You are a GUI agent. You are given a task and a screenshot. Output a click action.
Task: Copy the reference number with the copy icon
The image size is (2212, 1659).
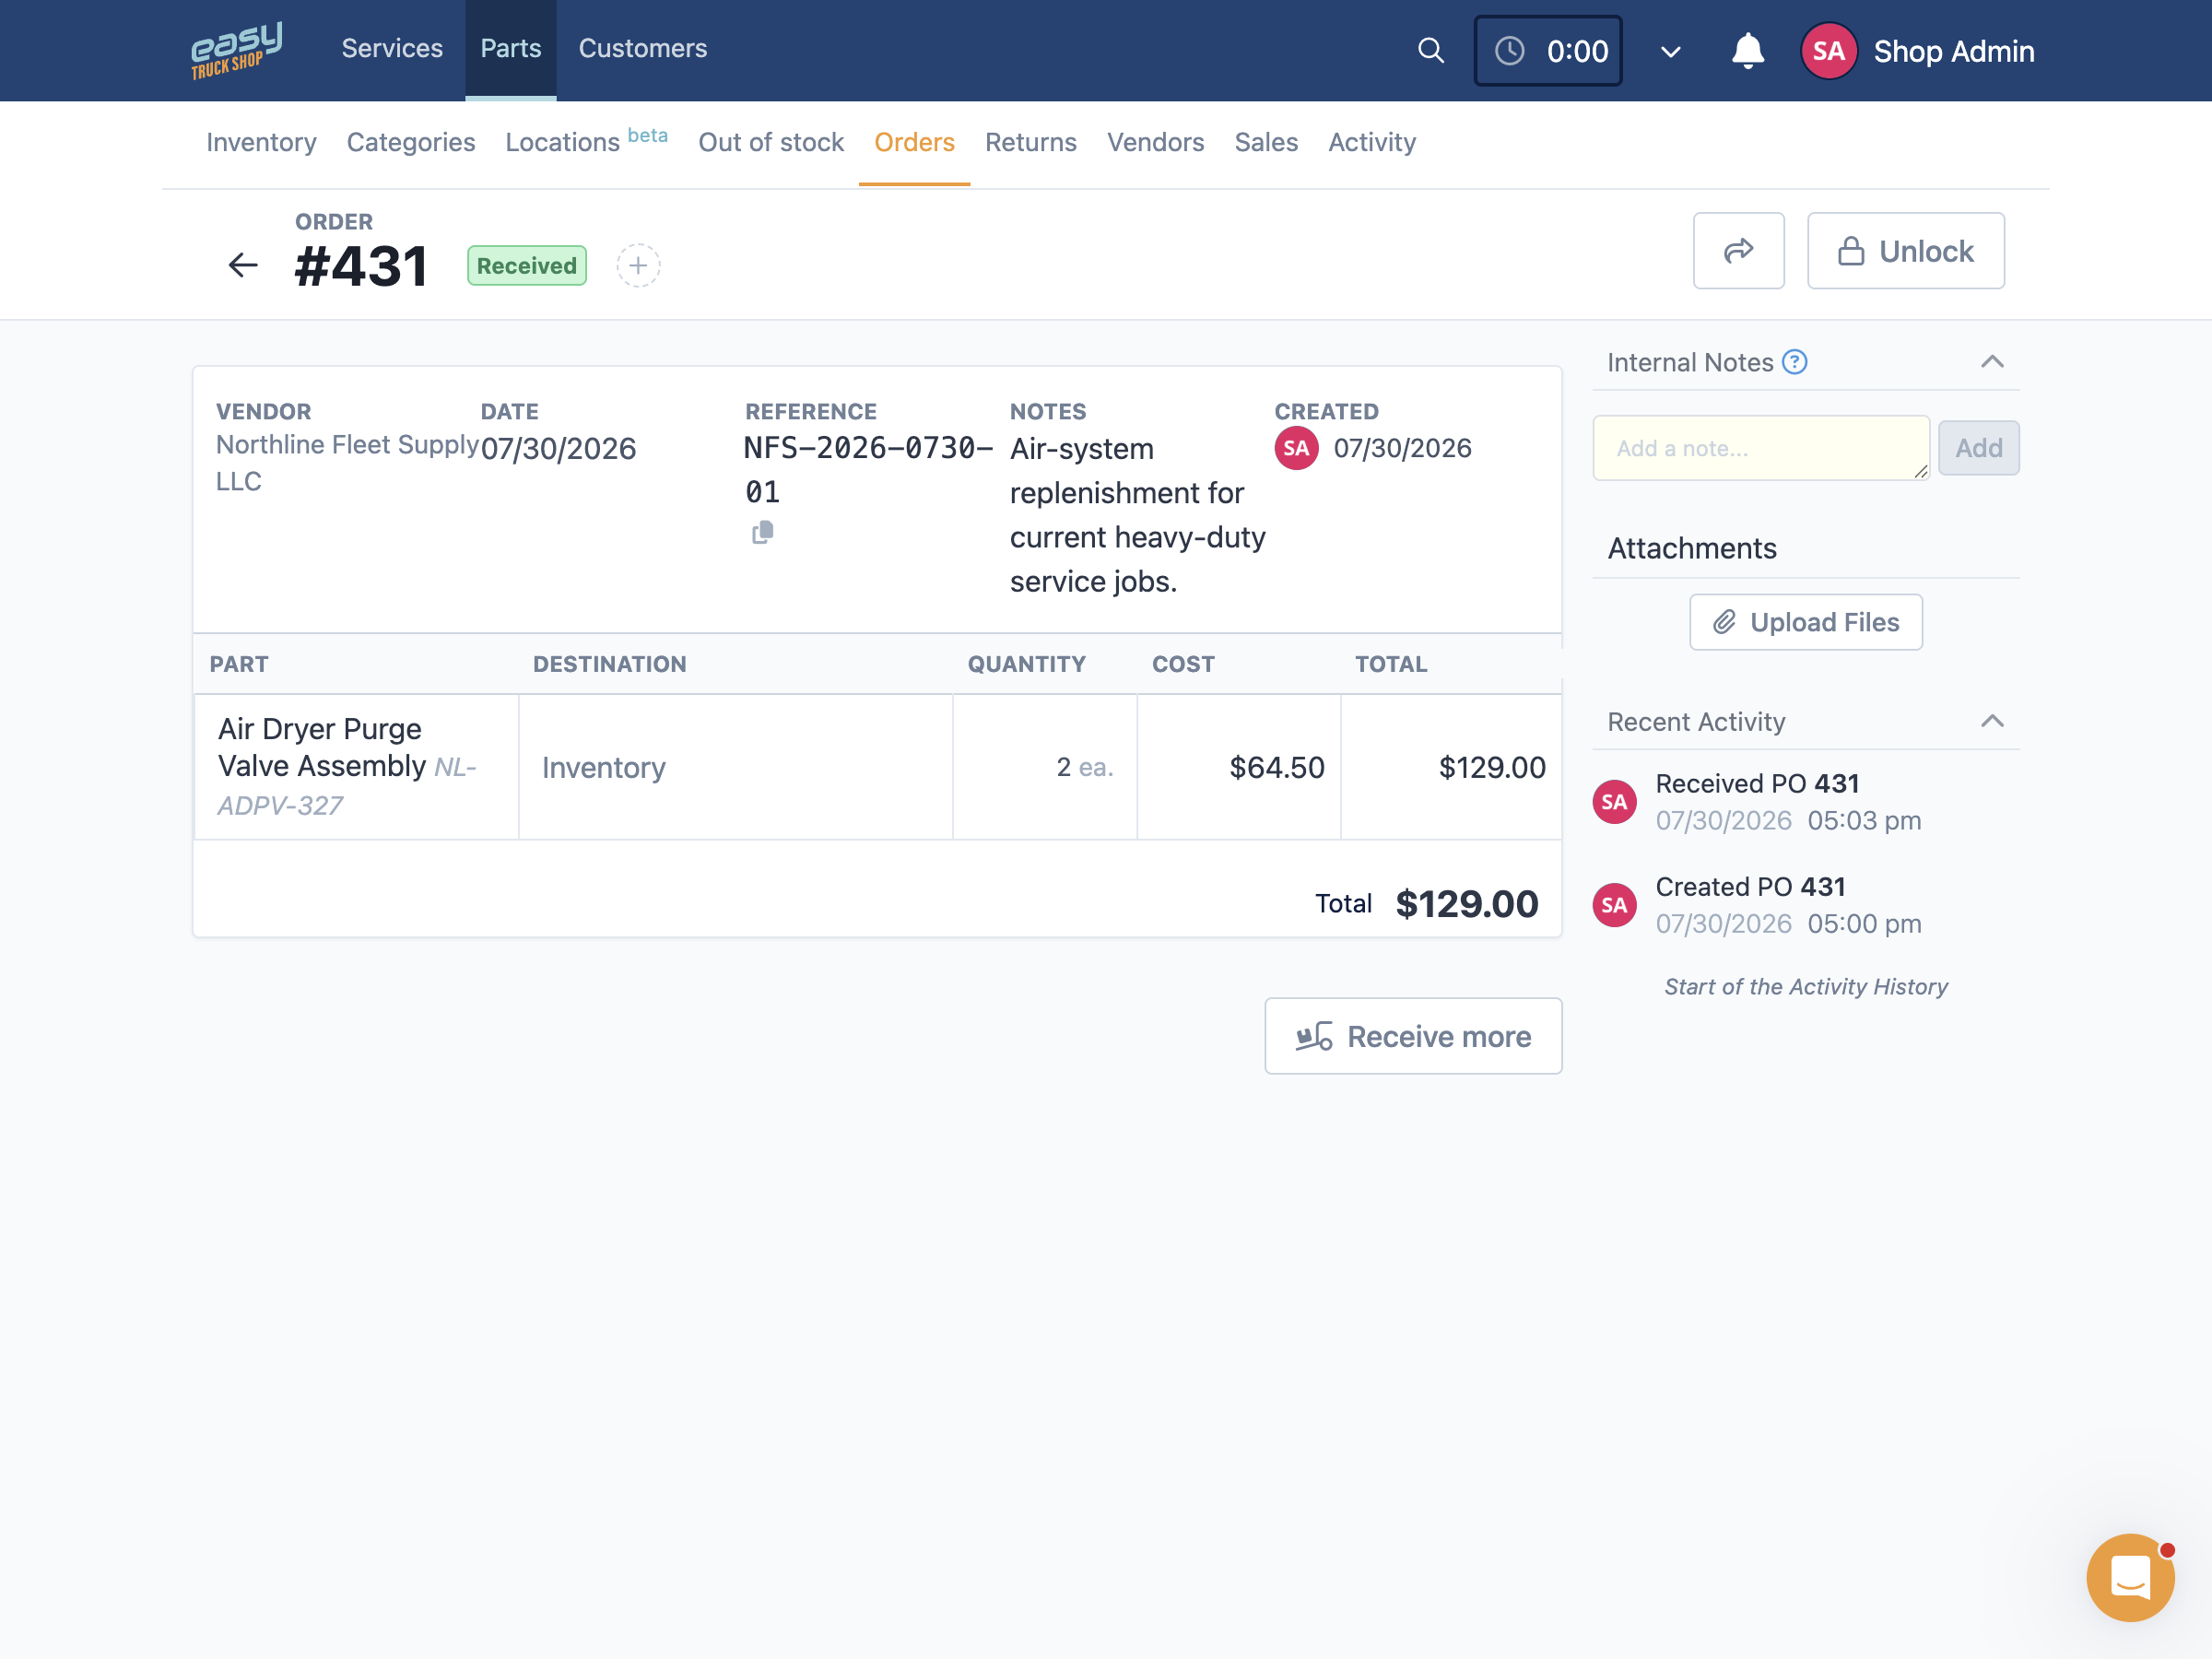click(762, 532)
